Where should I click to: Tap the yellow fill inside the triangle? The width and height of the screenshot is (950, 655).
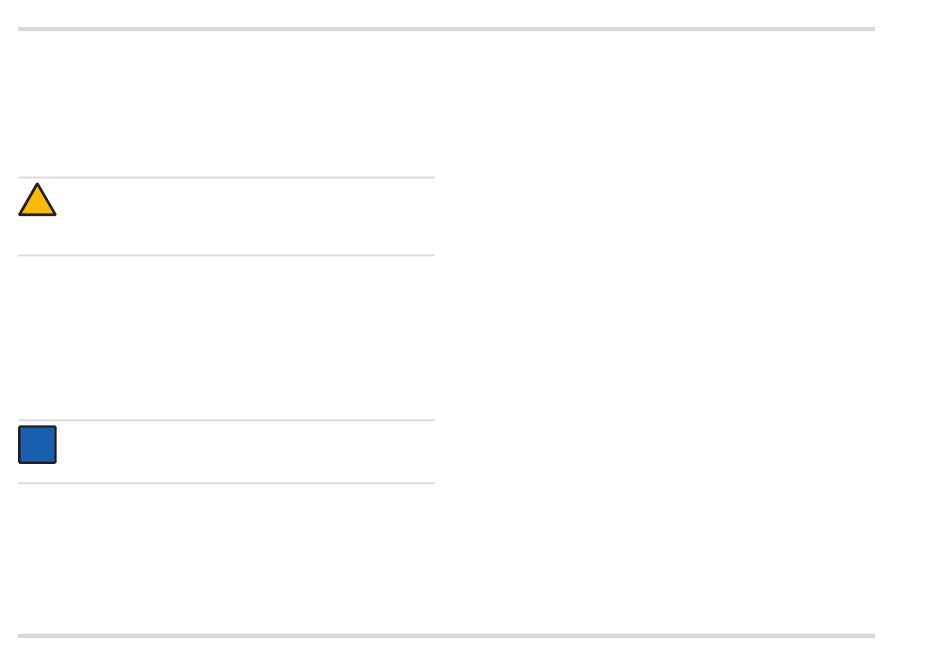[37, 204]
